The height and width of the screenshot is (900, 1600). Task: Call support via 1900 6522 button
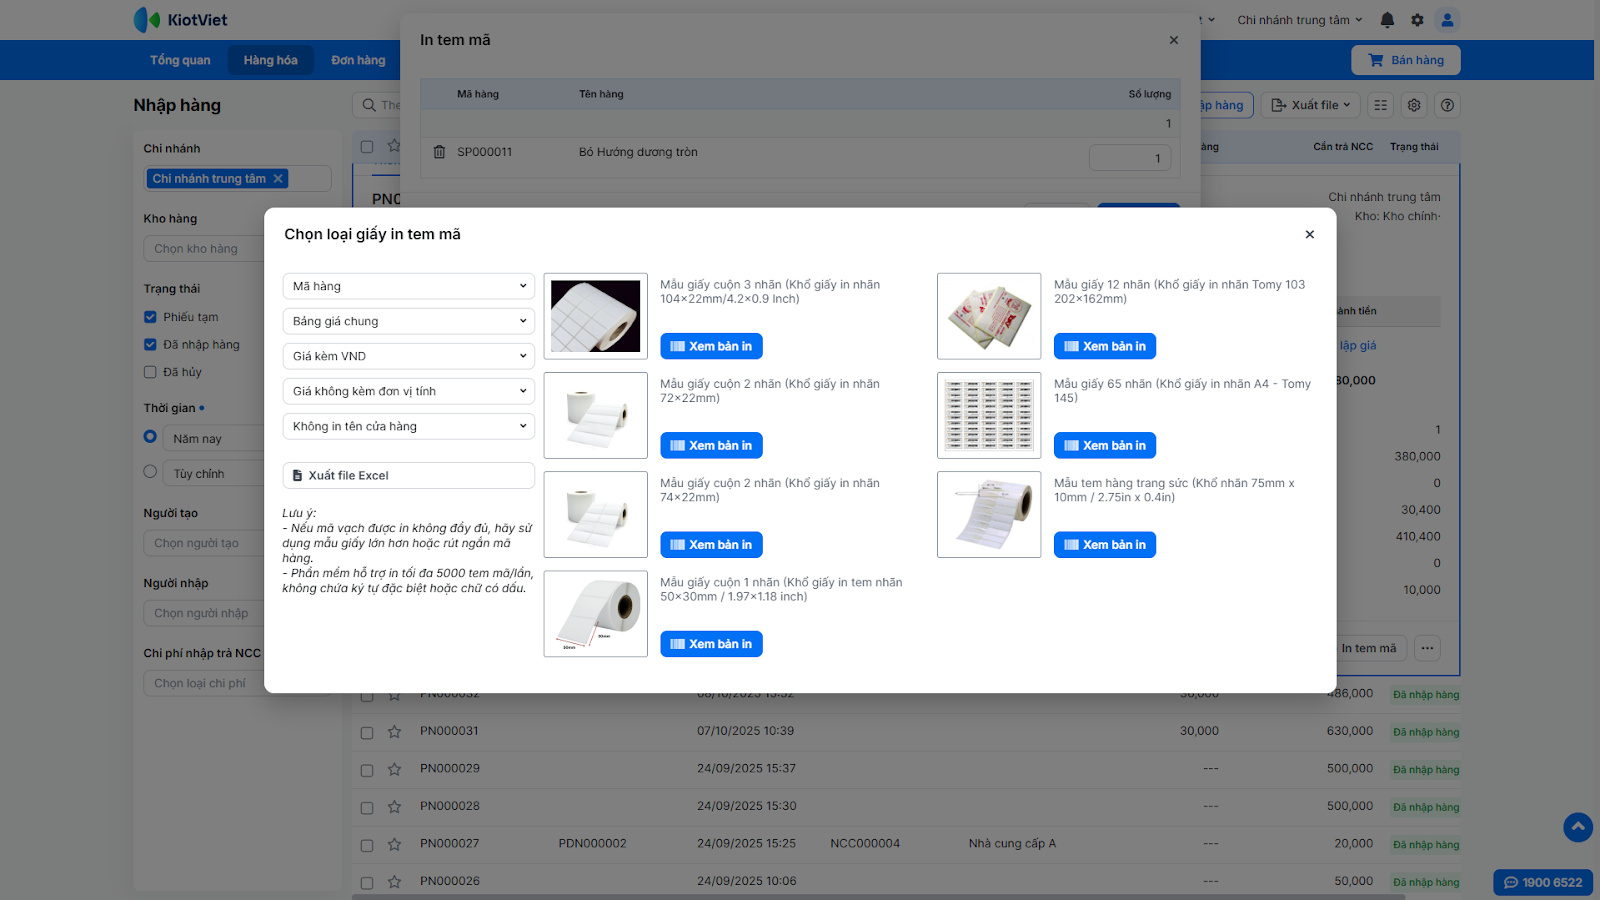point(1543,882)
